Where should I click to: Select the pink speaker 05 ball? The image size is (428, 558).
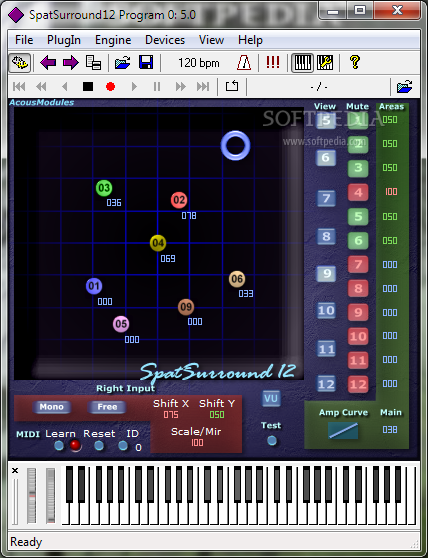[121, 324]
